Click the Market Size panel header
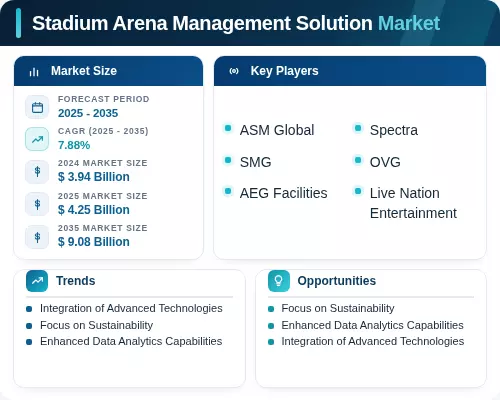This screenshot has height=400, width=500. coord(108,71)
